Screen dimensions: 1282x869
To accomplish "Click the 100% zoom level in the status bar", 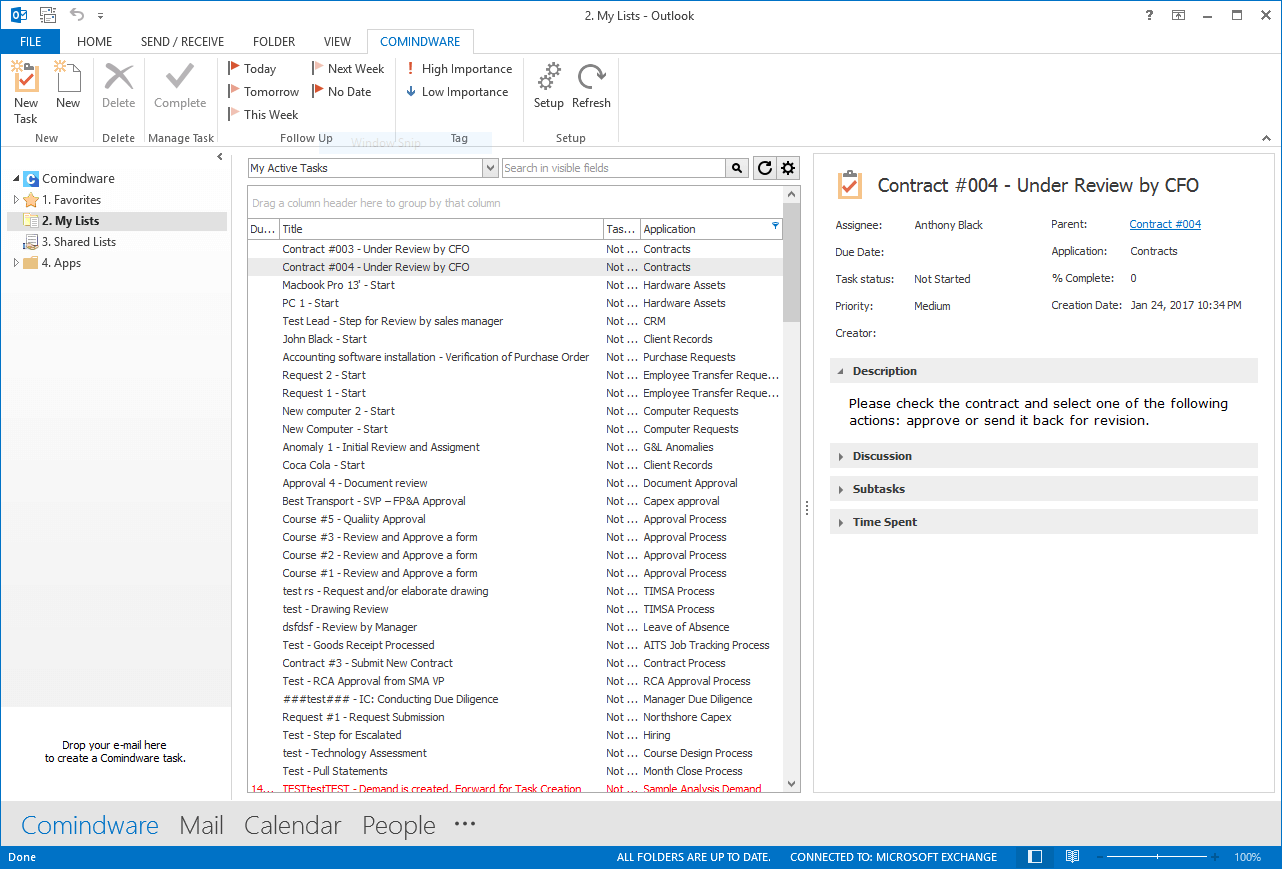I will [1247, 857].
